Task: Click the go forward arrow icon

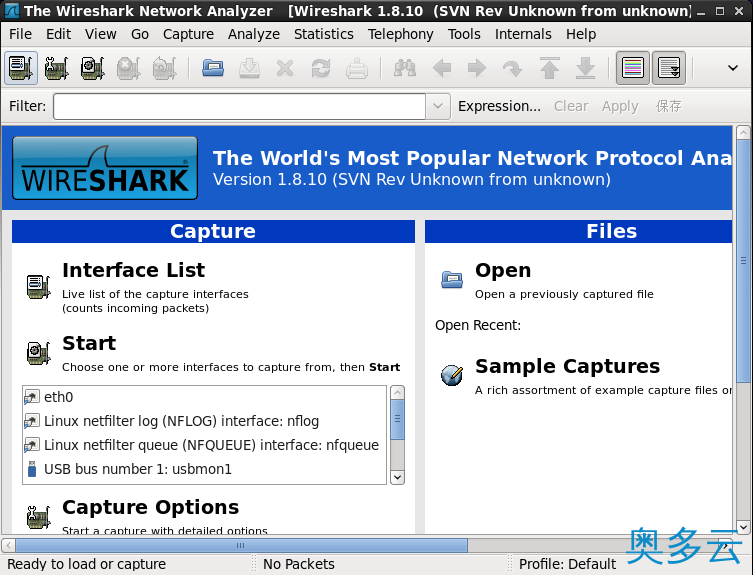Action: [477, 68]
